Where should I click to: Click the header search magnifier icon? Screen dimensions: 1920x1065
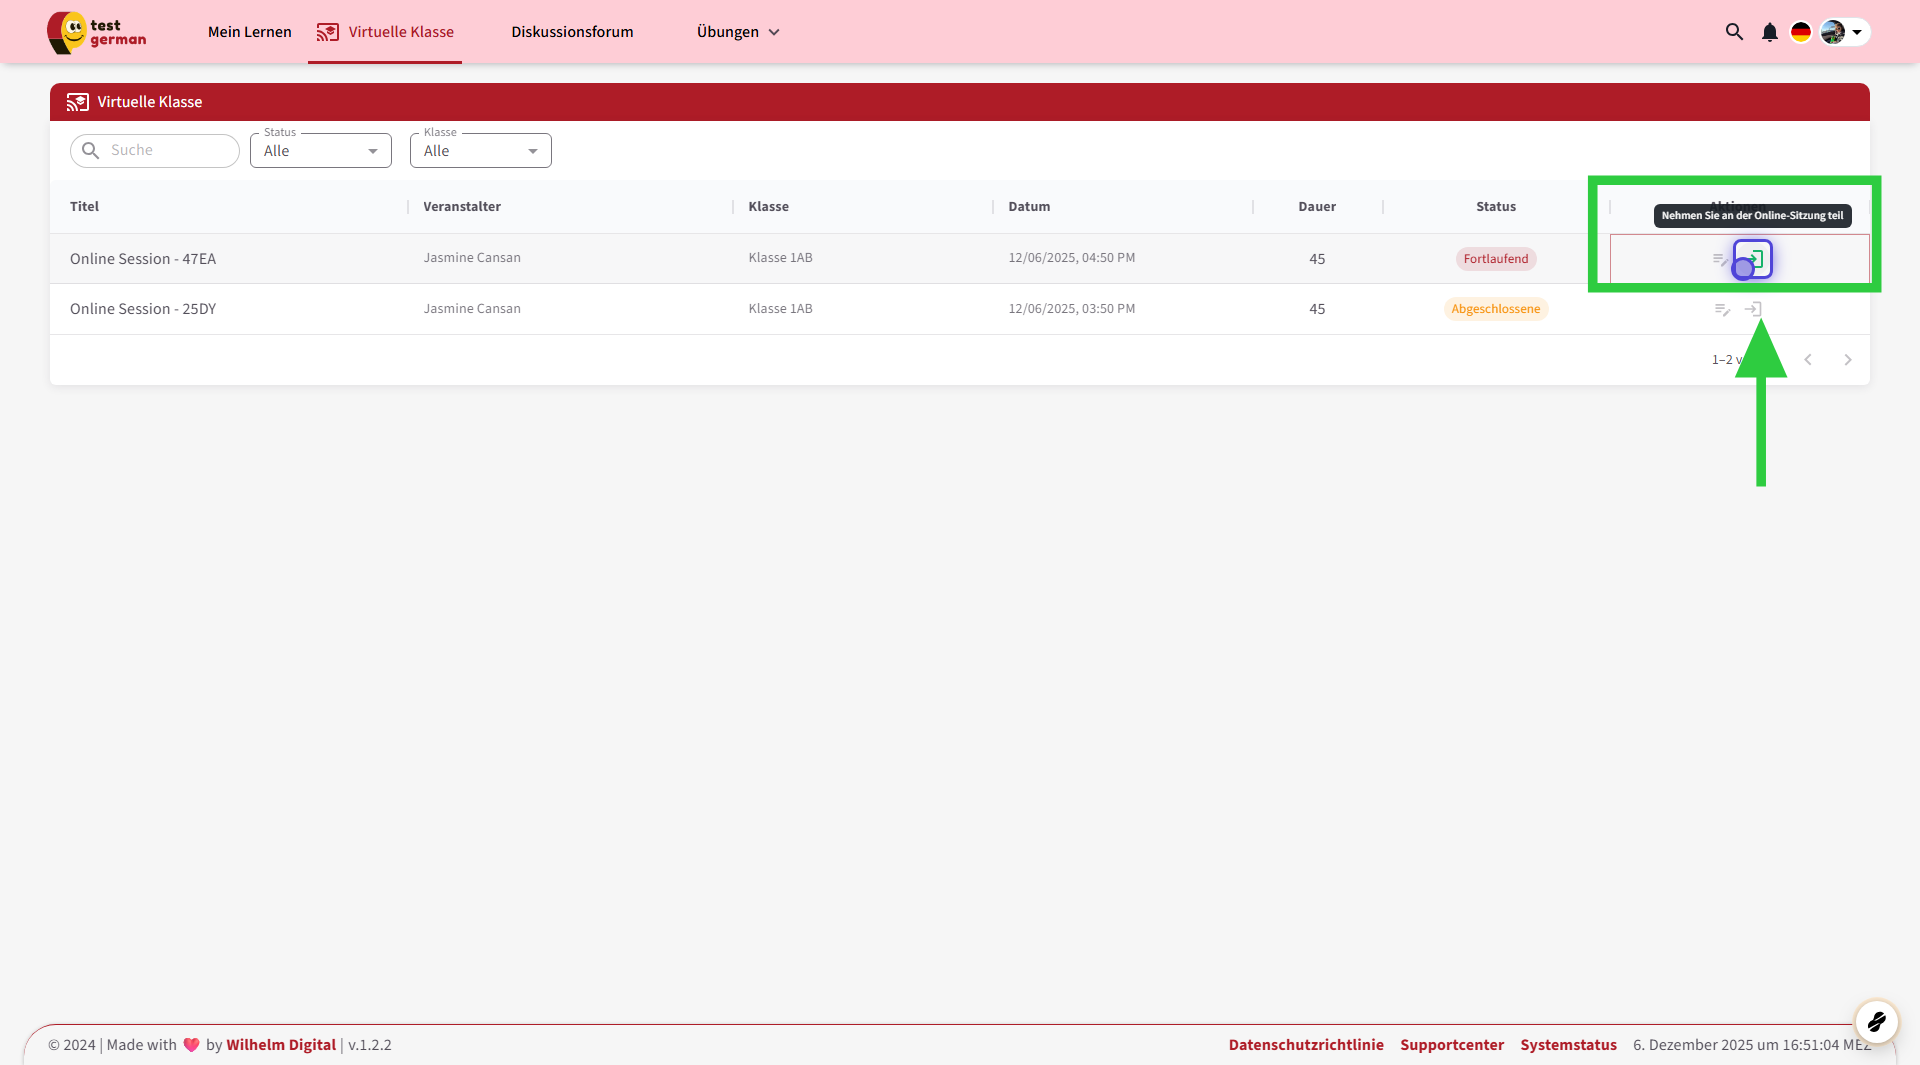tap(1734, 32)
